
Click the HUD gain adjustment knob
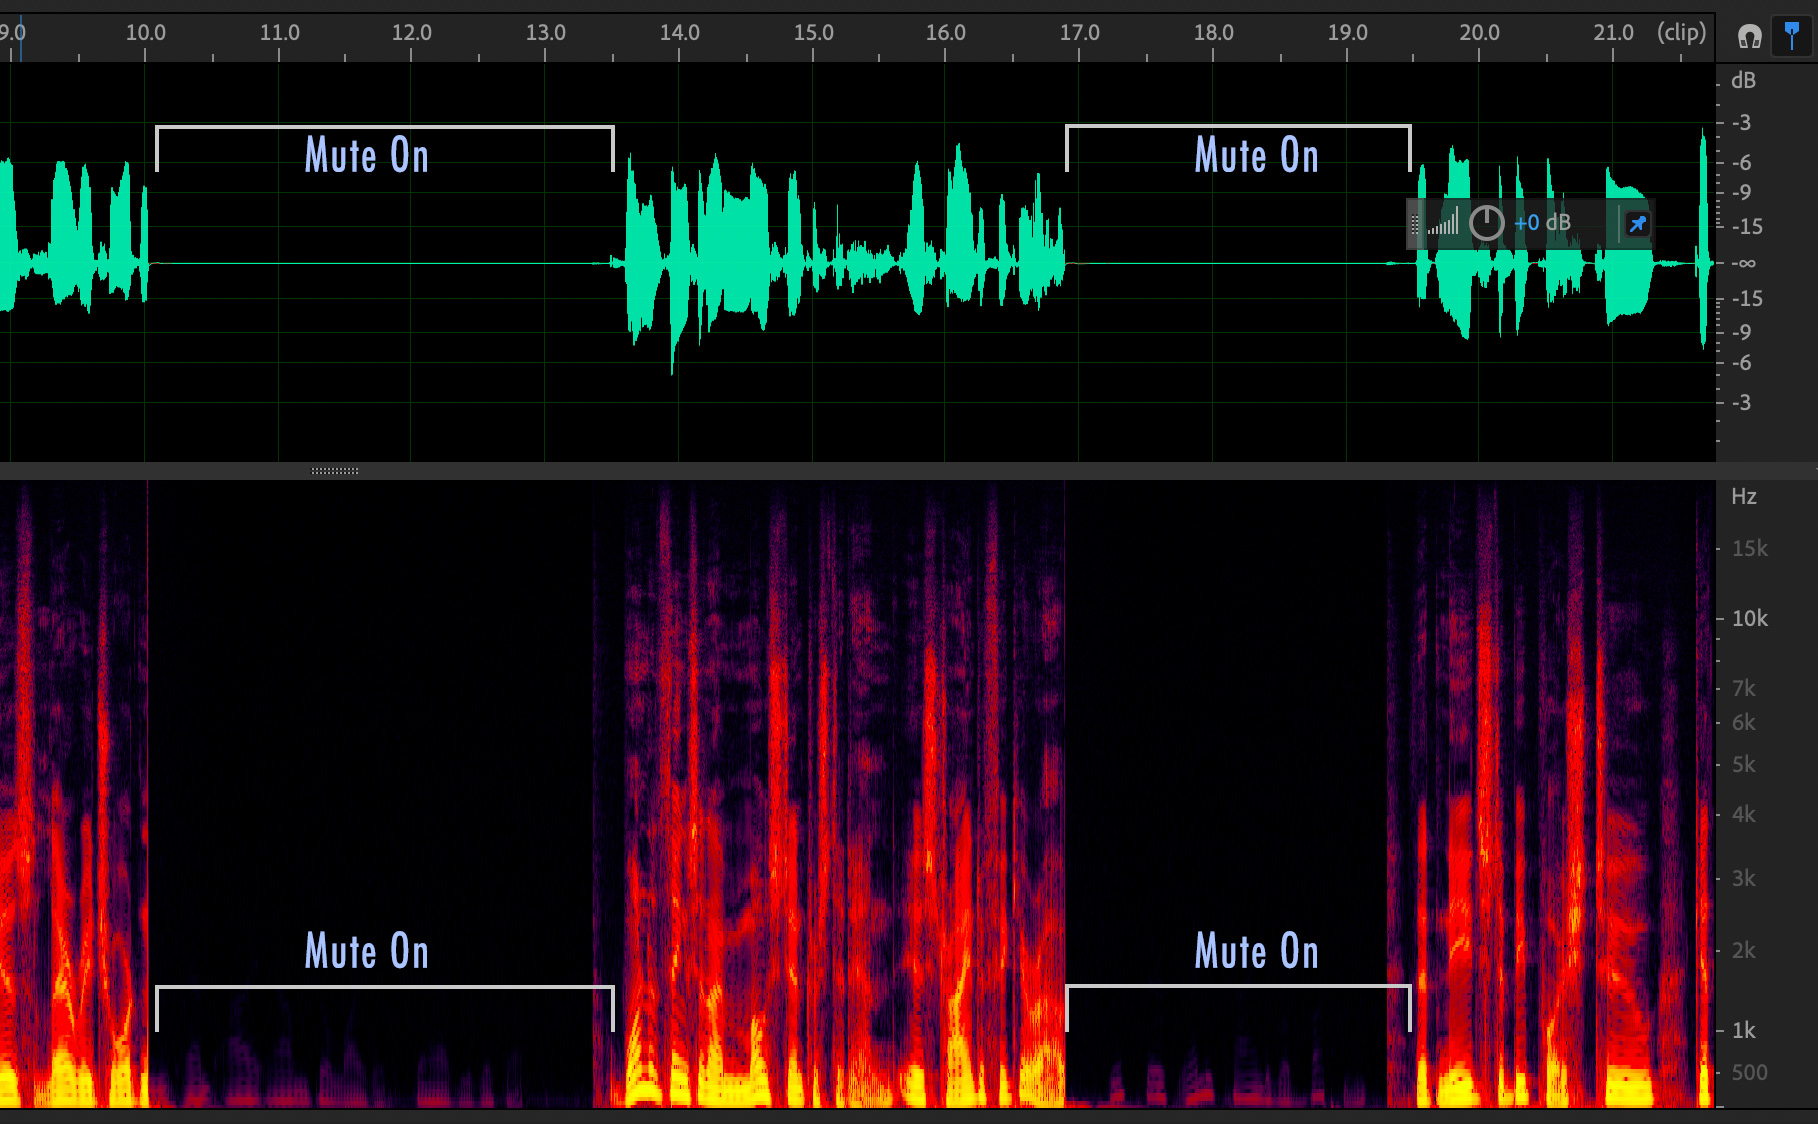tap(1486, 223)
